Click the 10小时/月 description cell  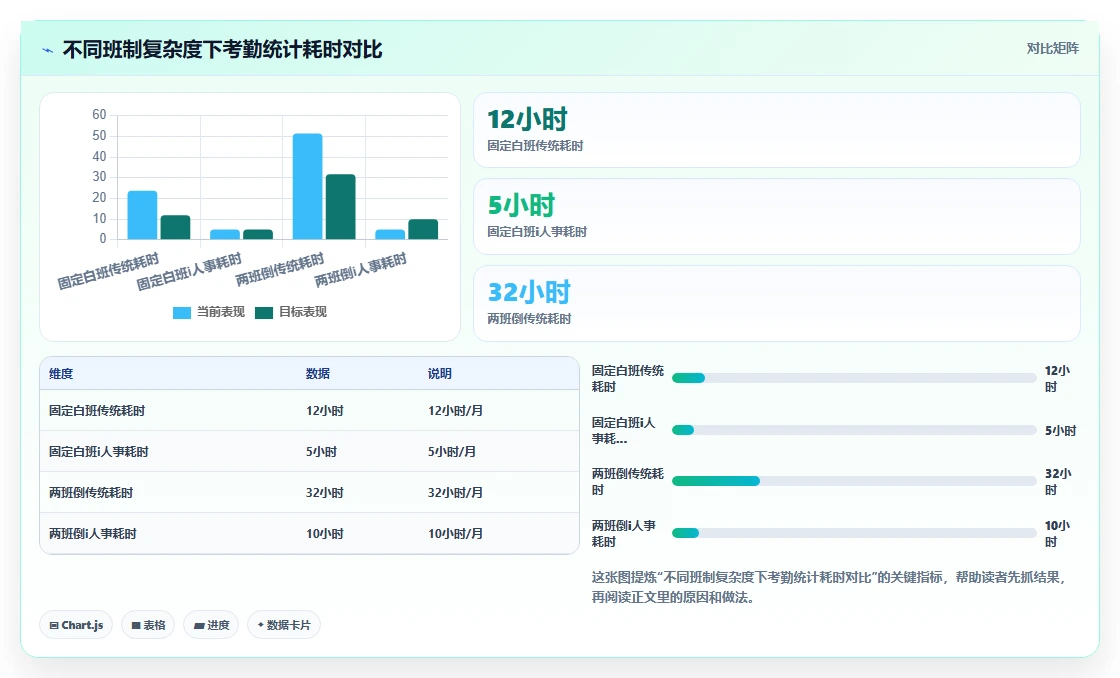pyautogui.click(x=455, y=534)
